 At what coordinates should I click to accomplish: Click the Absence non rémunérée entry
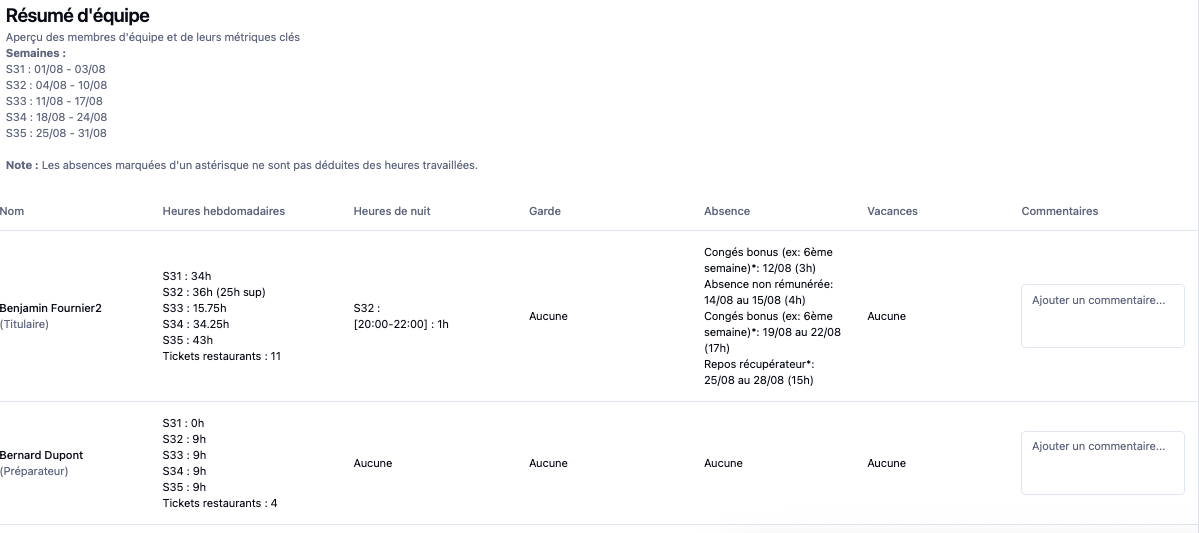pos(769,292)
